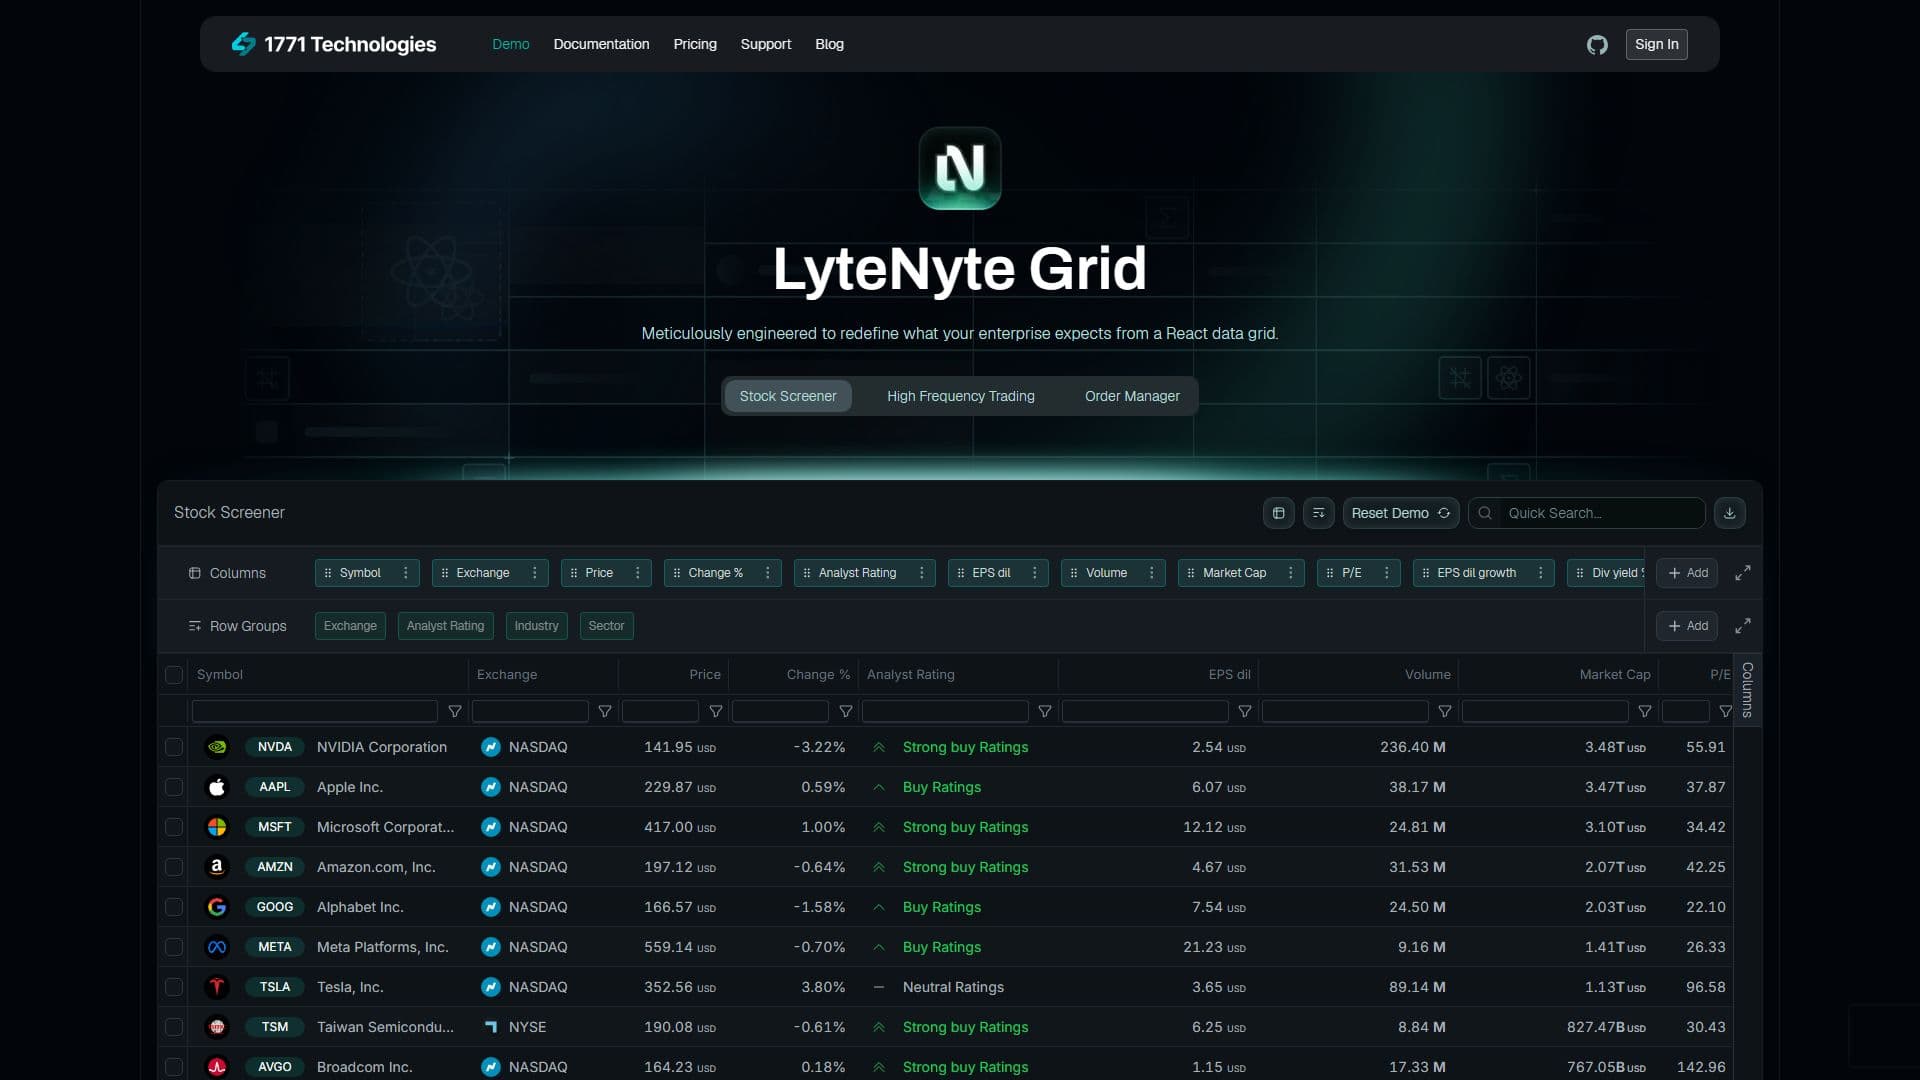Image resolution: width=1920 pixels, height=1080 pixels.
Task: Click the Symbol column filter icon
Action: 455,711
